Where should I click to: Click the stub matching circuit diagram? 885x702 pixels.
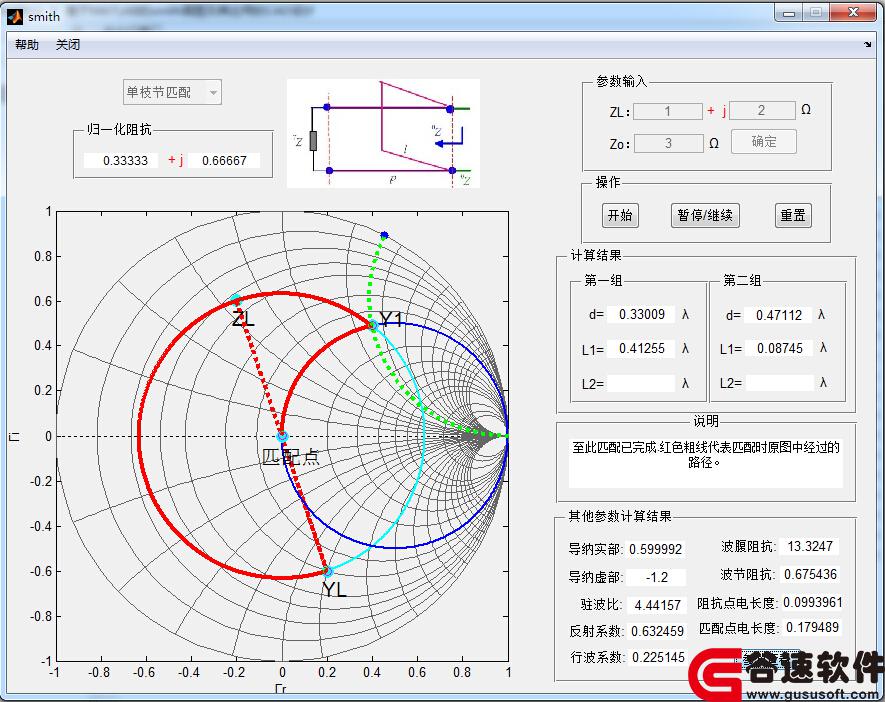pyautogui.click(x=383, y=133)
